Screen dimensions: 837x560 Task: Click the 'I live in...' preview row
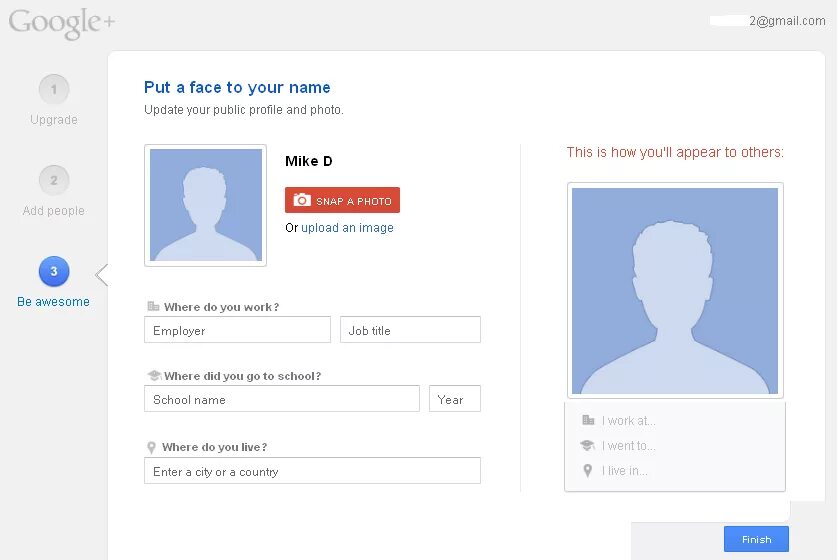pyautogui.click(x=675, y=471)
